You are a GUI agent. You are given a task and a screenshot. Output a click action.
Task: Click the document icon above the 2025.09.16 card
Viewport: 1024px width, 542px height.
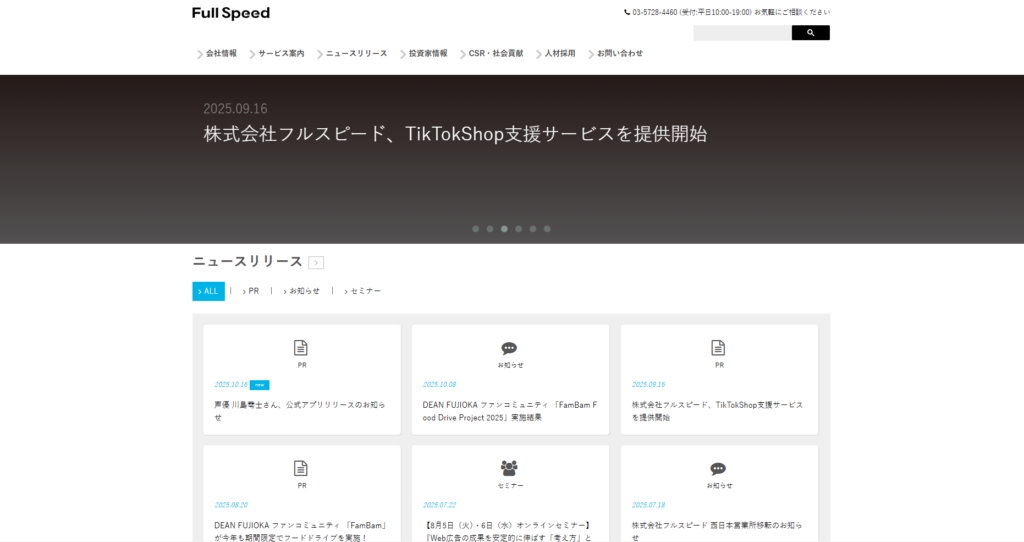[718, 348]
